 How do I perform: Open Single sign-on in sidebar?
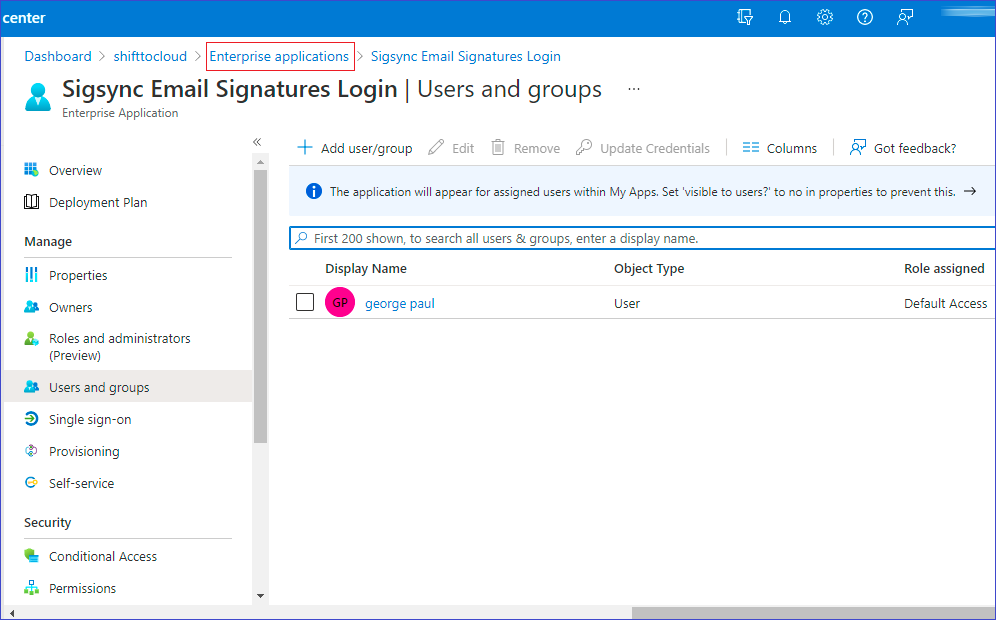pyautogui.click(x=90, y=420)
